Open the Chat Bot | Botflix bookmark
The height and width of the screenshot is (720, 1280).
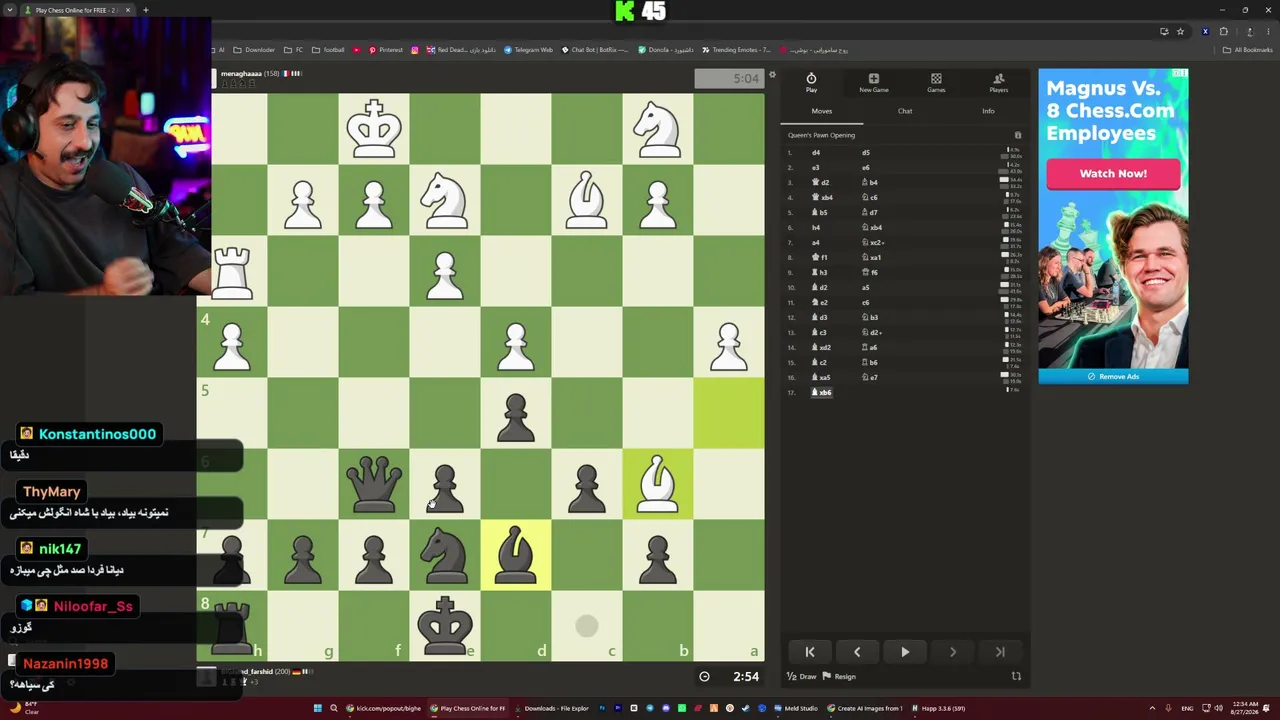coord(595,50)
